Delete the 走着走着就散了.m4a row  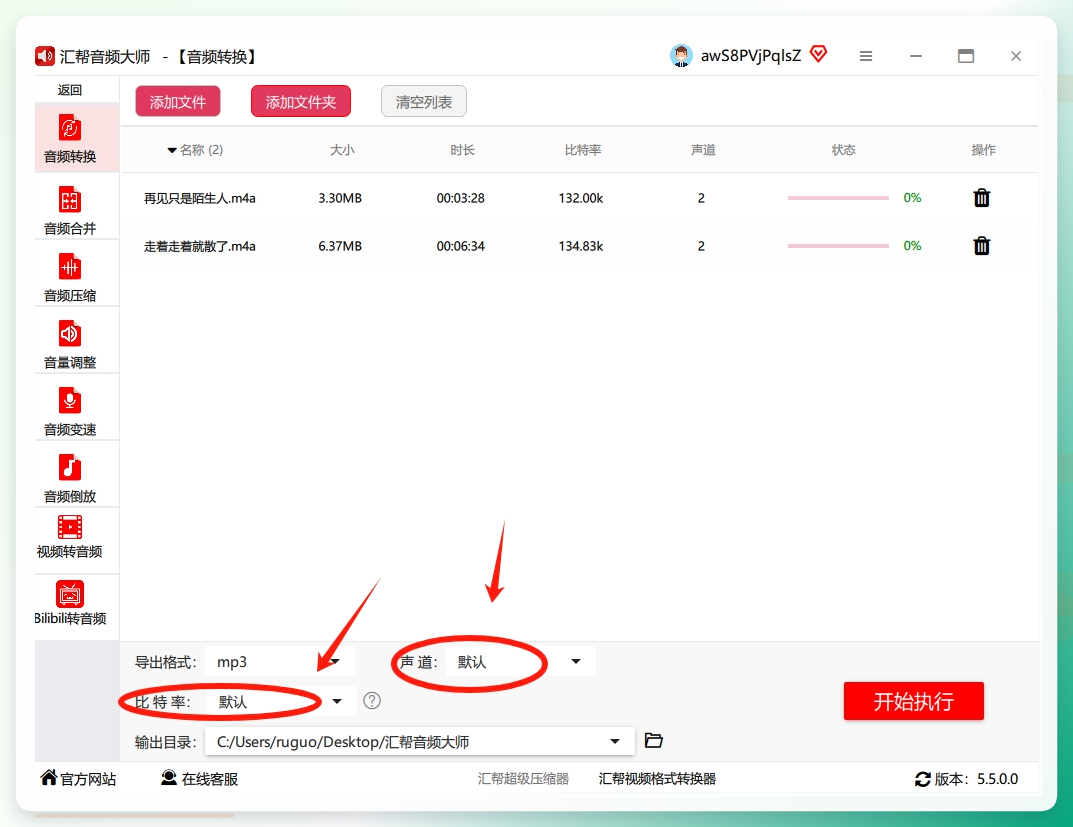click(x=981, y=246)
